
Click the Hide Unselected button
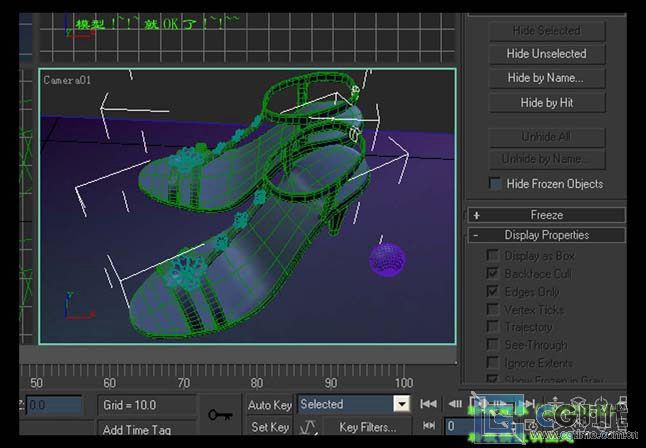coord(546,54)
